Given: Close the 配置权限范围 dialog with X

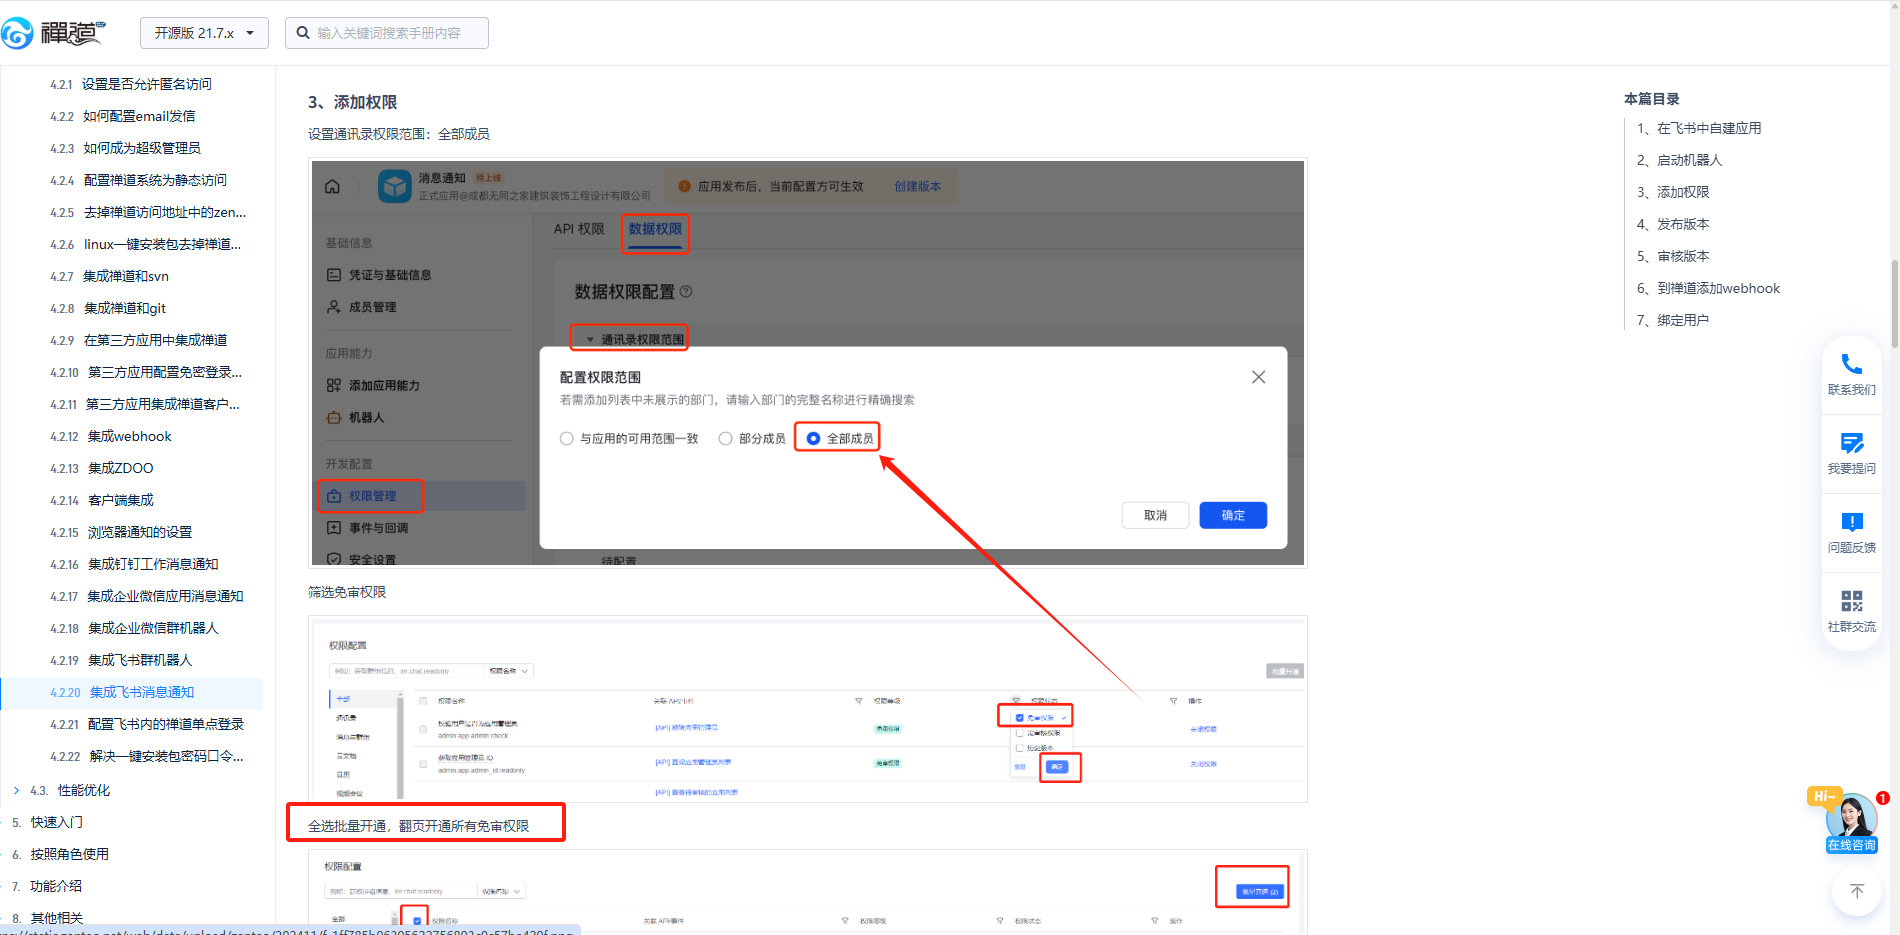Looking at the screenshot, I should (x=1258, y=377).
